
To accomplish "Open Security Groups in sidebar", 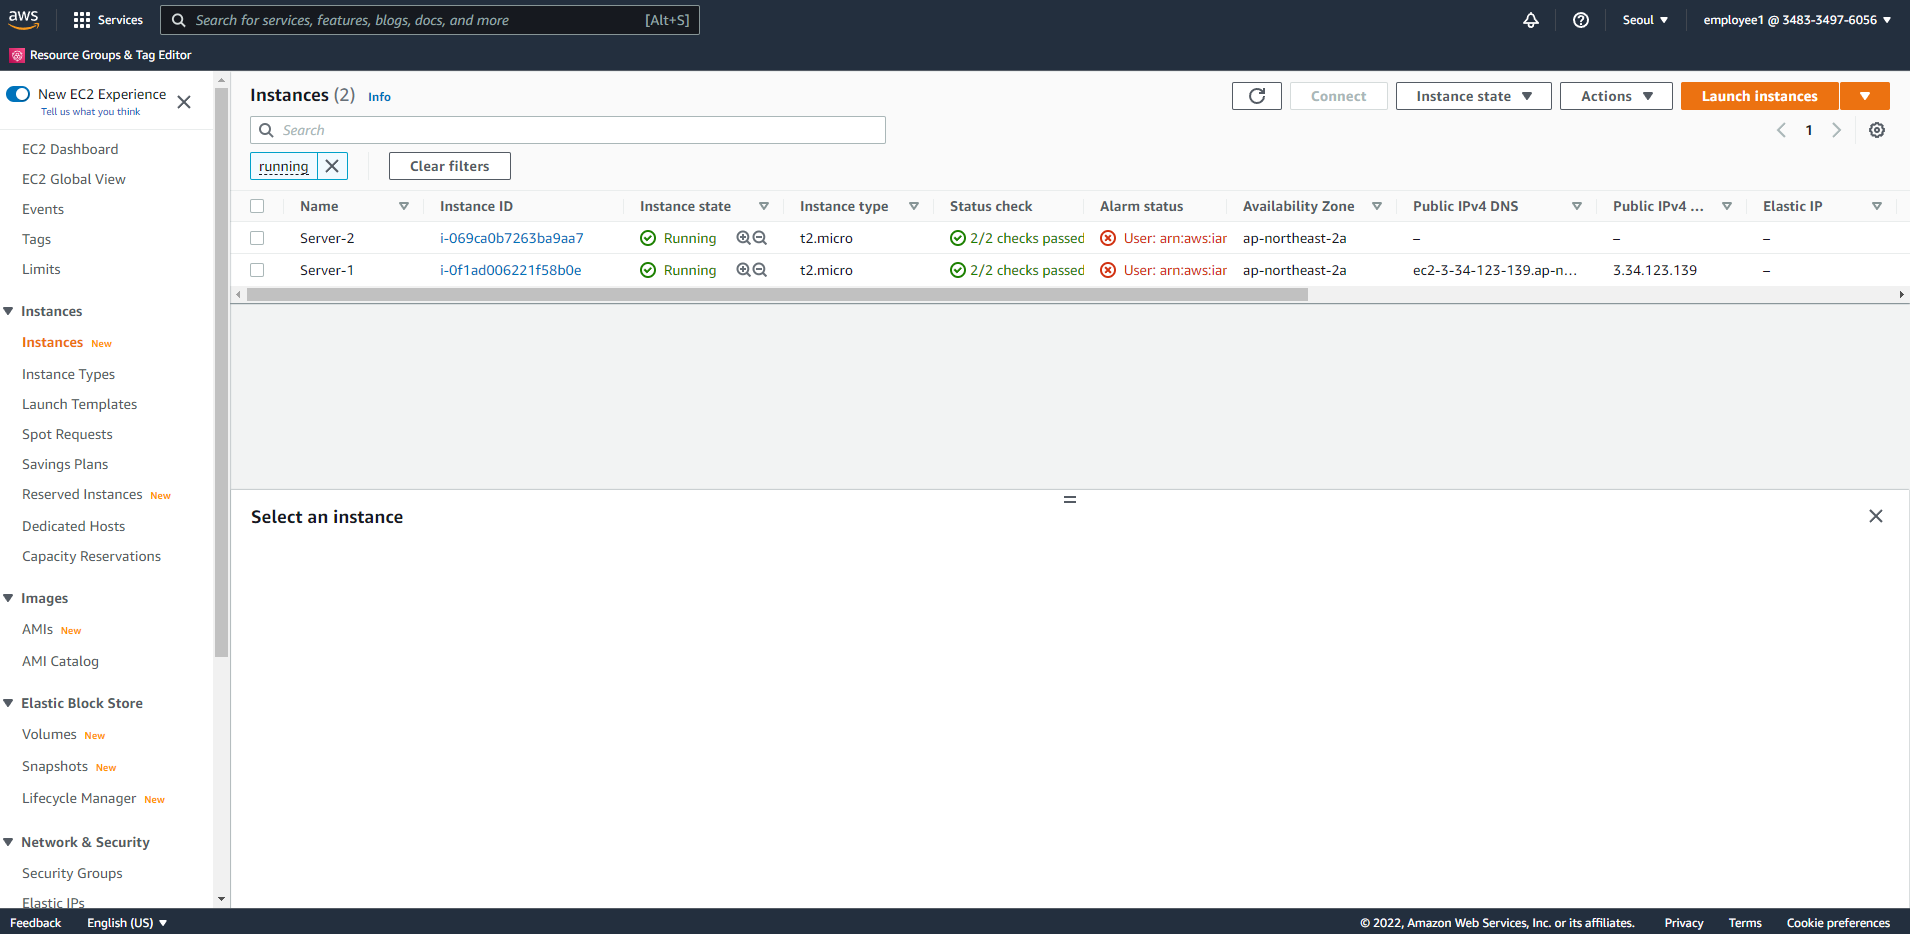I will tap(72, 873).
